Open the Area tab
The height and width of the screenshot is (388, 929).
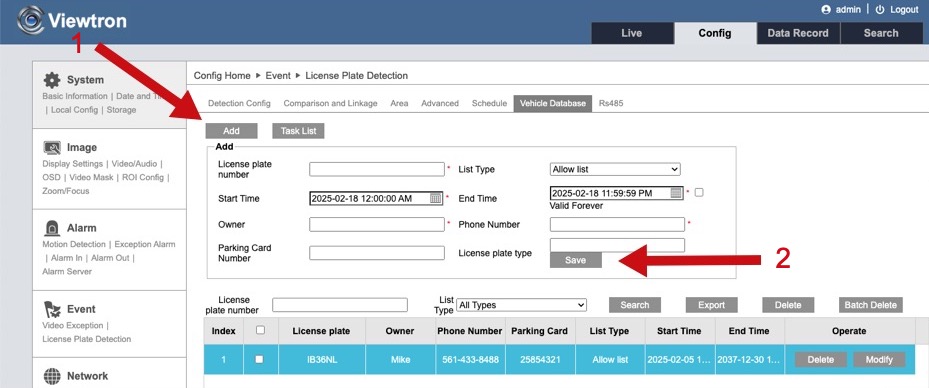tap(399, 103)
